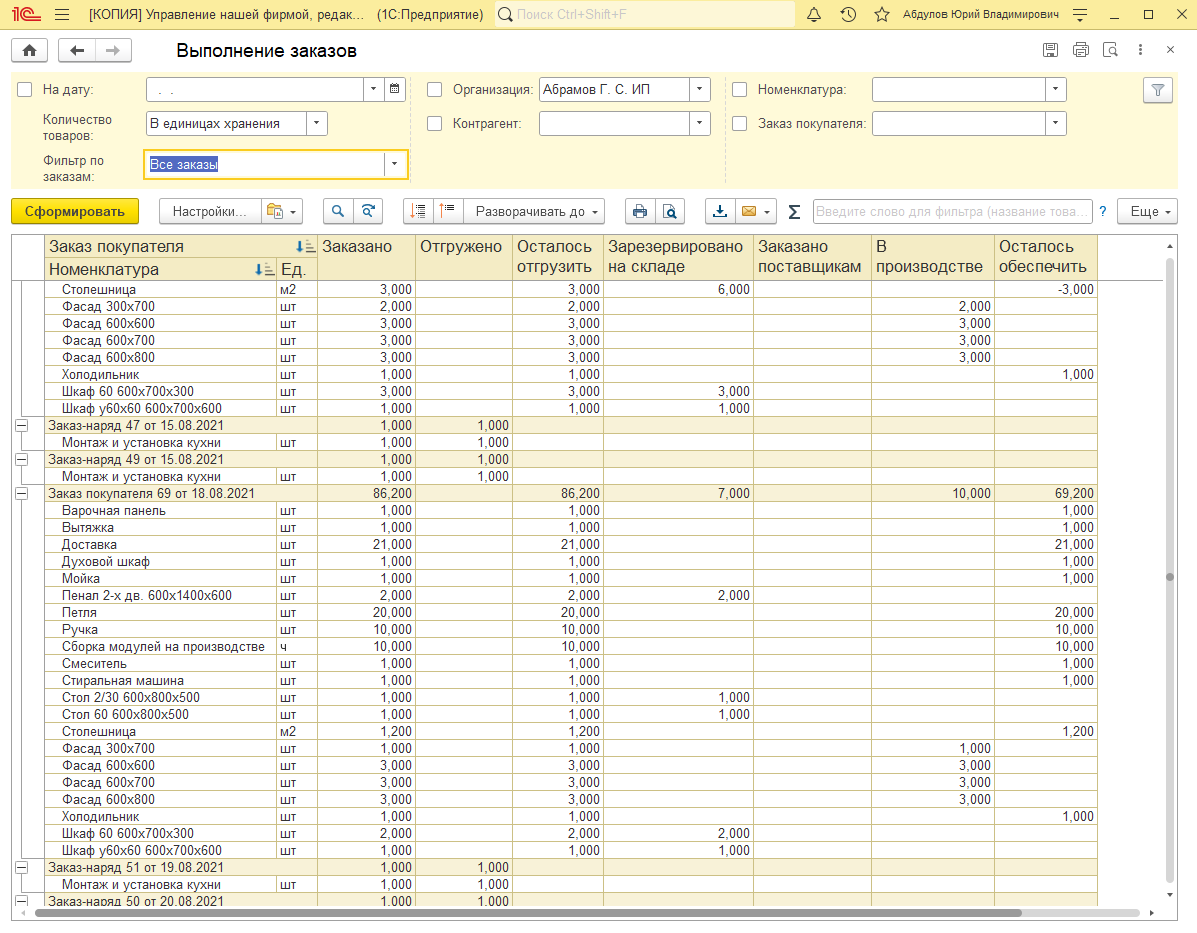1197x933 pixels.
Task: Click the Сформировать button
Action: point(75,211)
